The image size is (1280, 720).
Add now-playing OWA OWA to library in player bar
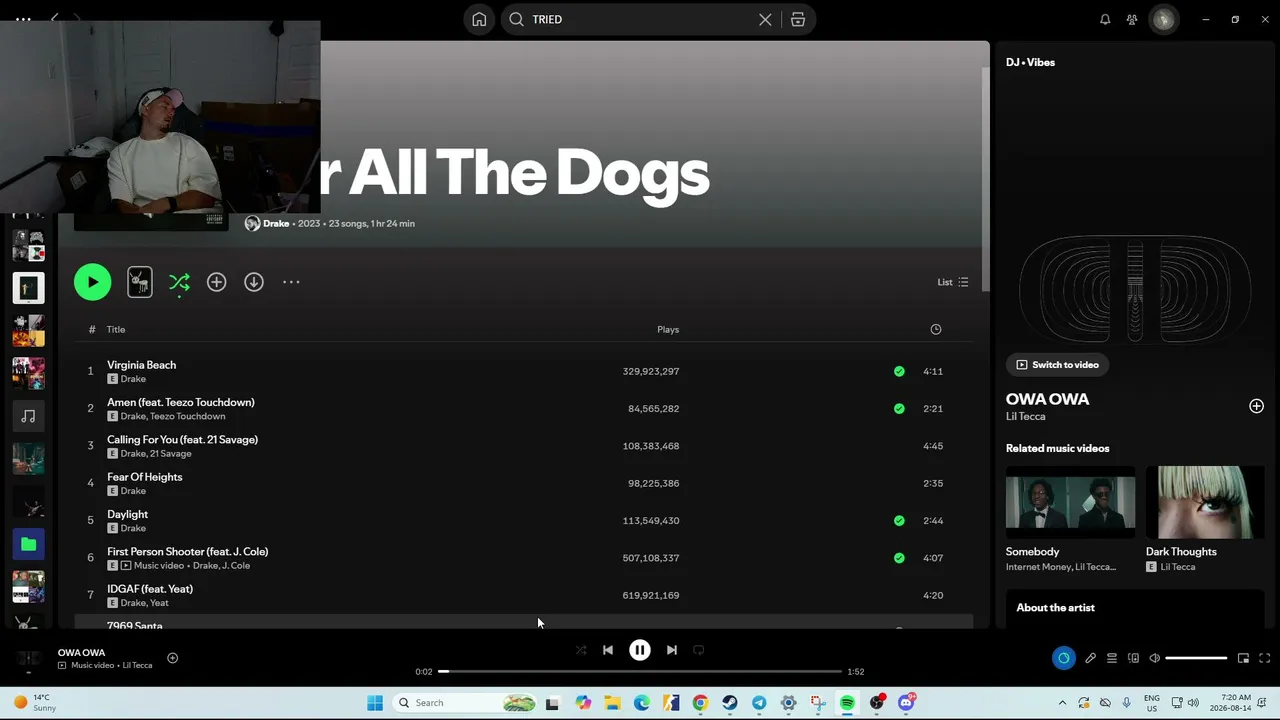pos(172,658)
